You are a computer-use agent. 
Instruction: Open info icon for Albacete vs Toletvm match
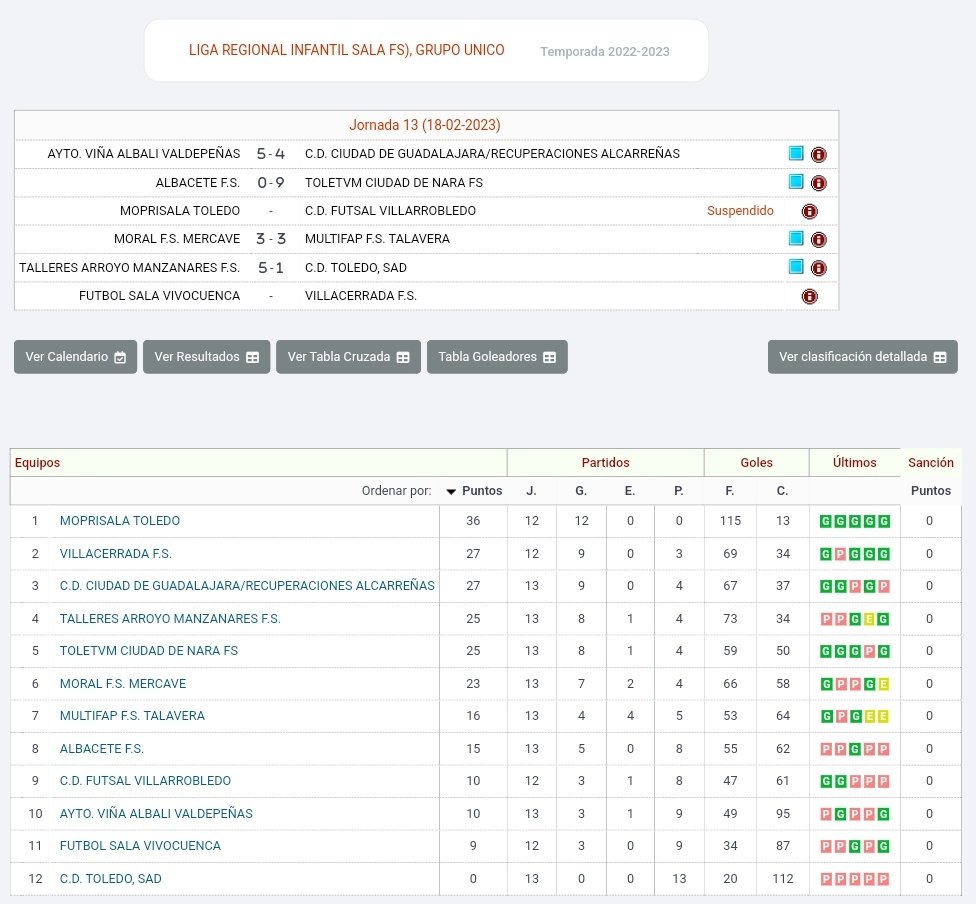point(819,183)
